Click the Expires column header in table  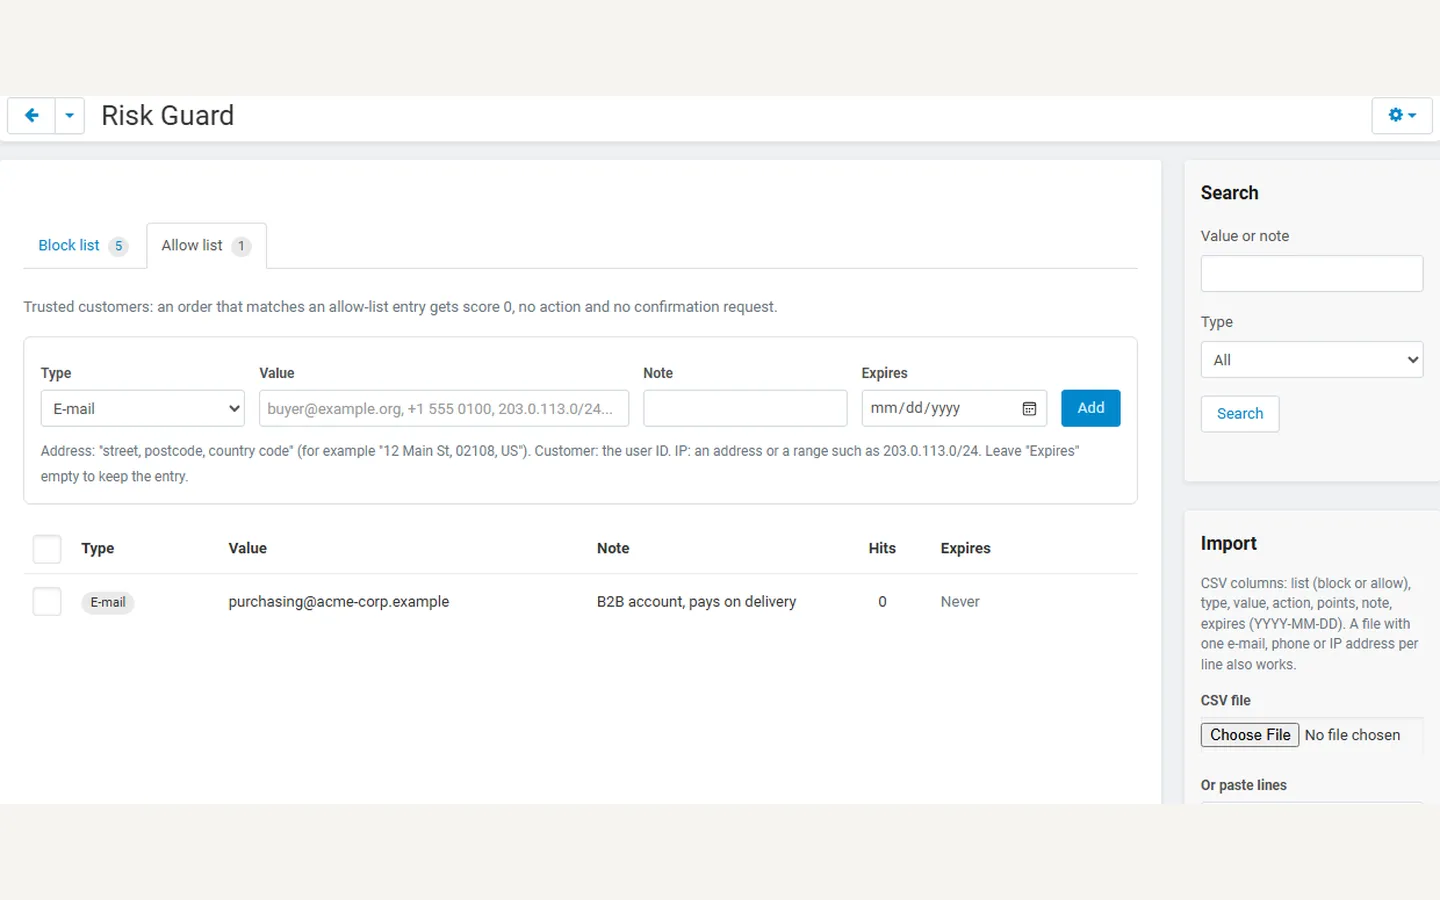965,548
